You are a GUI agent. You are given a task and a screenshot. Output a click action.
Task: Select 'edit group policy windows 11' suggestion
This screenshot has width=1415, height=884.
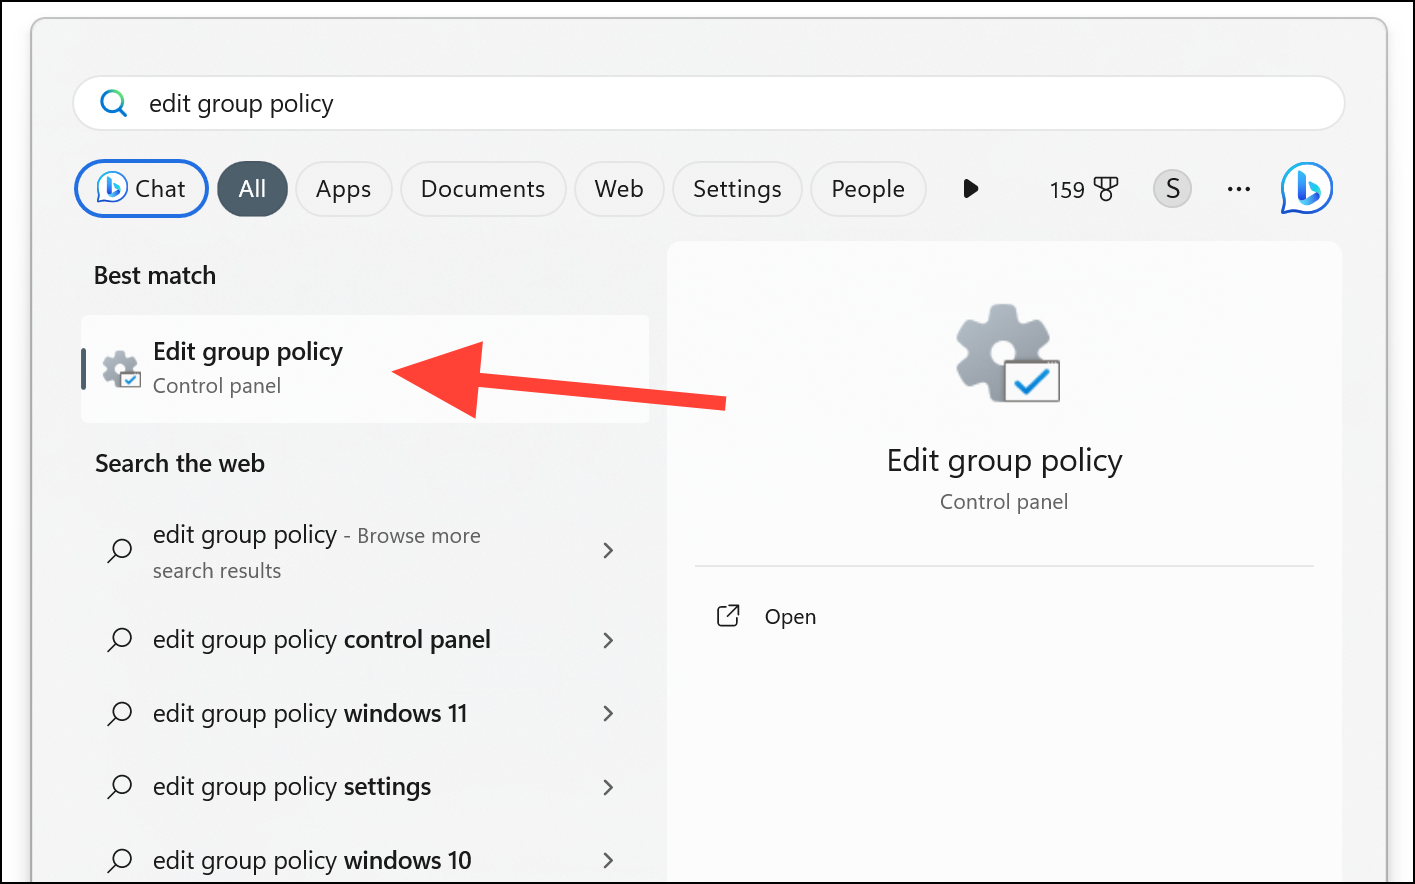(365, 714)
